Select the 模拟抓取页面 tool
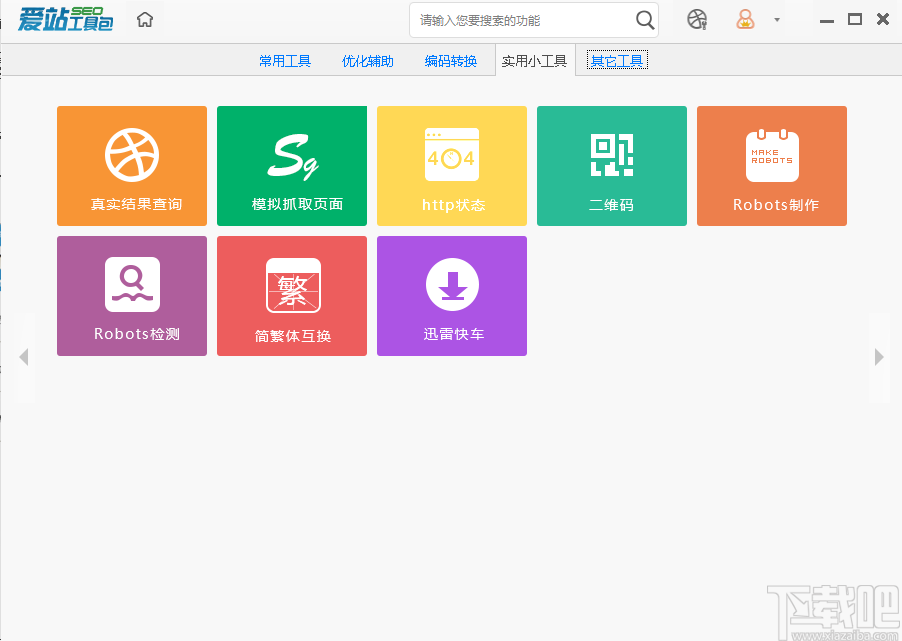The width and height of the screenshot is (902, 641). pyautogui.click(x=291, y=165)
